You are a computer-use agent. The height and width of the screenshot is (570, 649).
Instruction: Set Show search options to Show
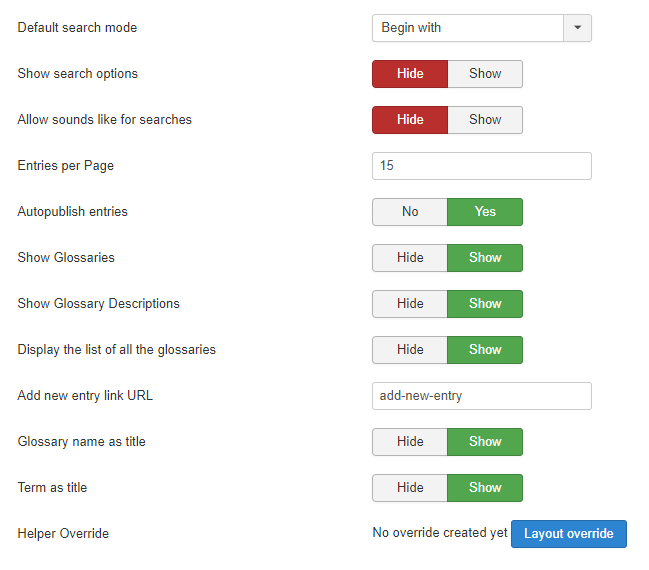point(485,74)
